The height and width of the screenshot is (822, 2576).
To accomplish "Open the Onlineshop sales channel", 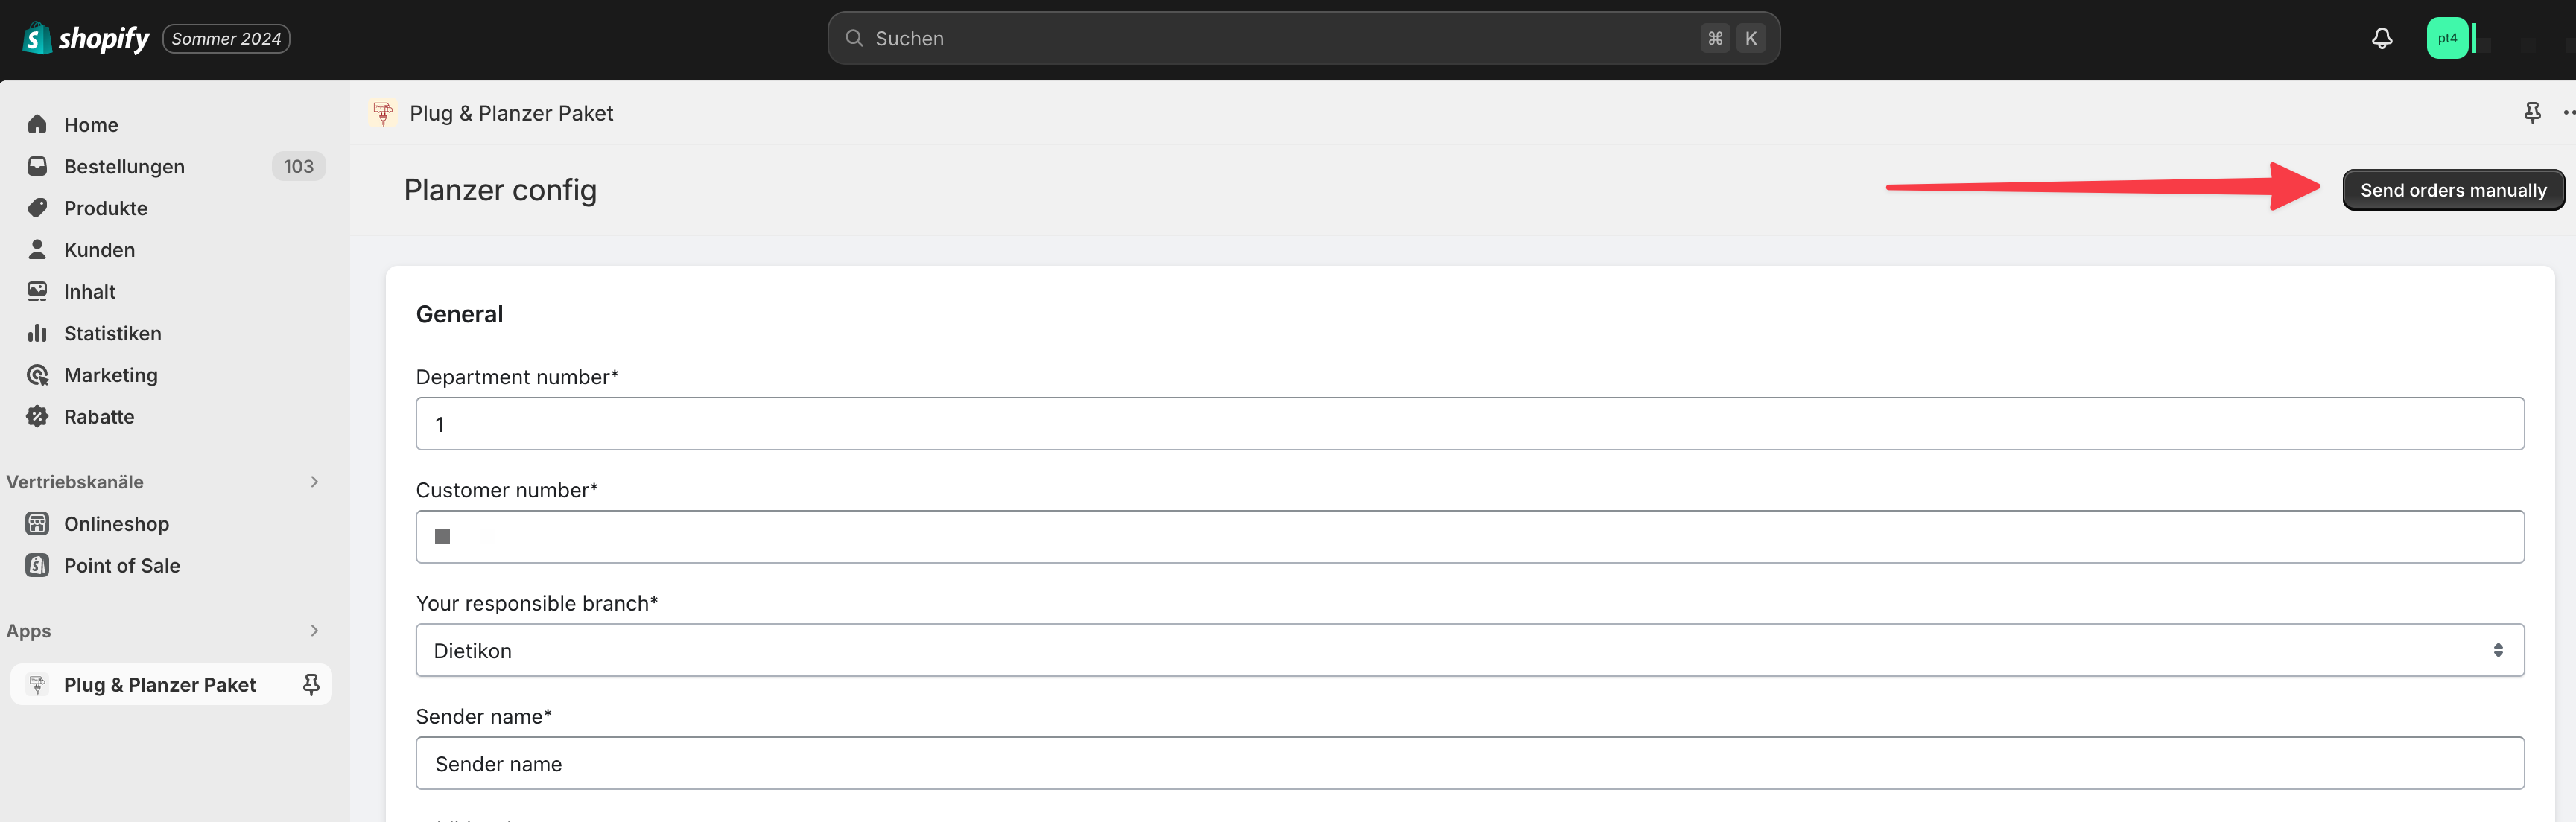I will (x=116, y=524).
